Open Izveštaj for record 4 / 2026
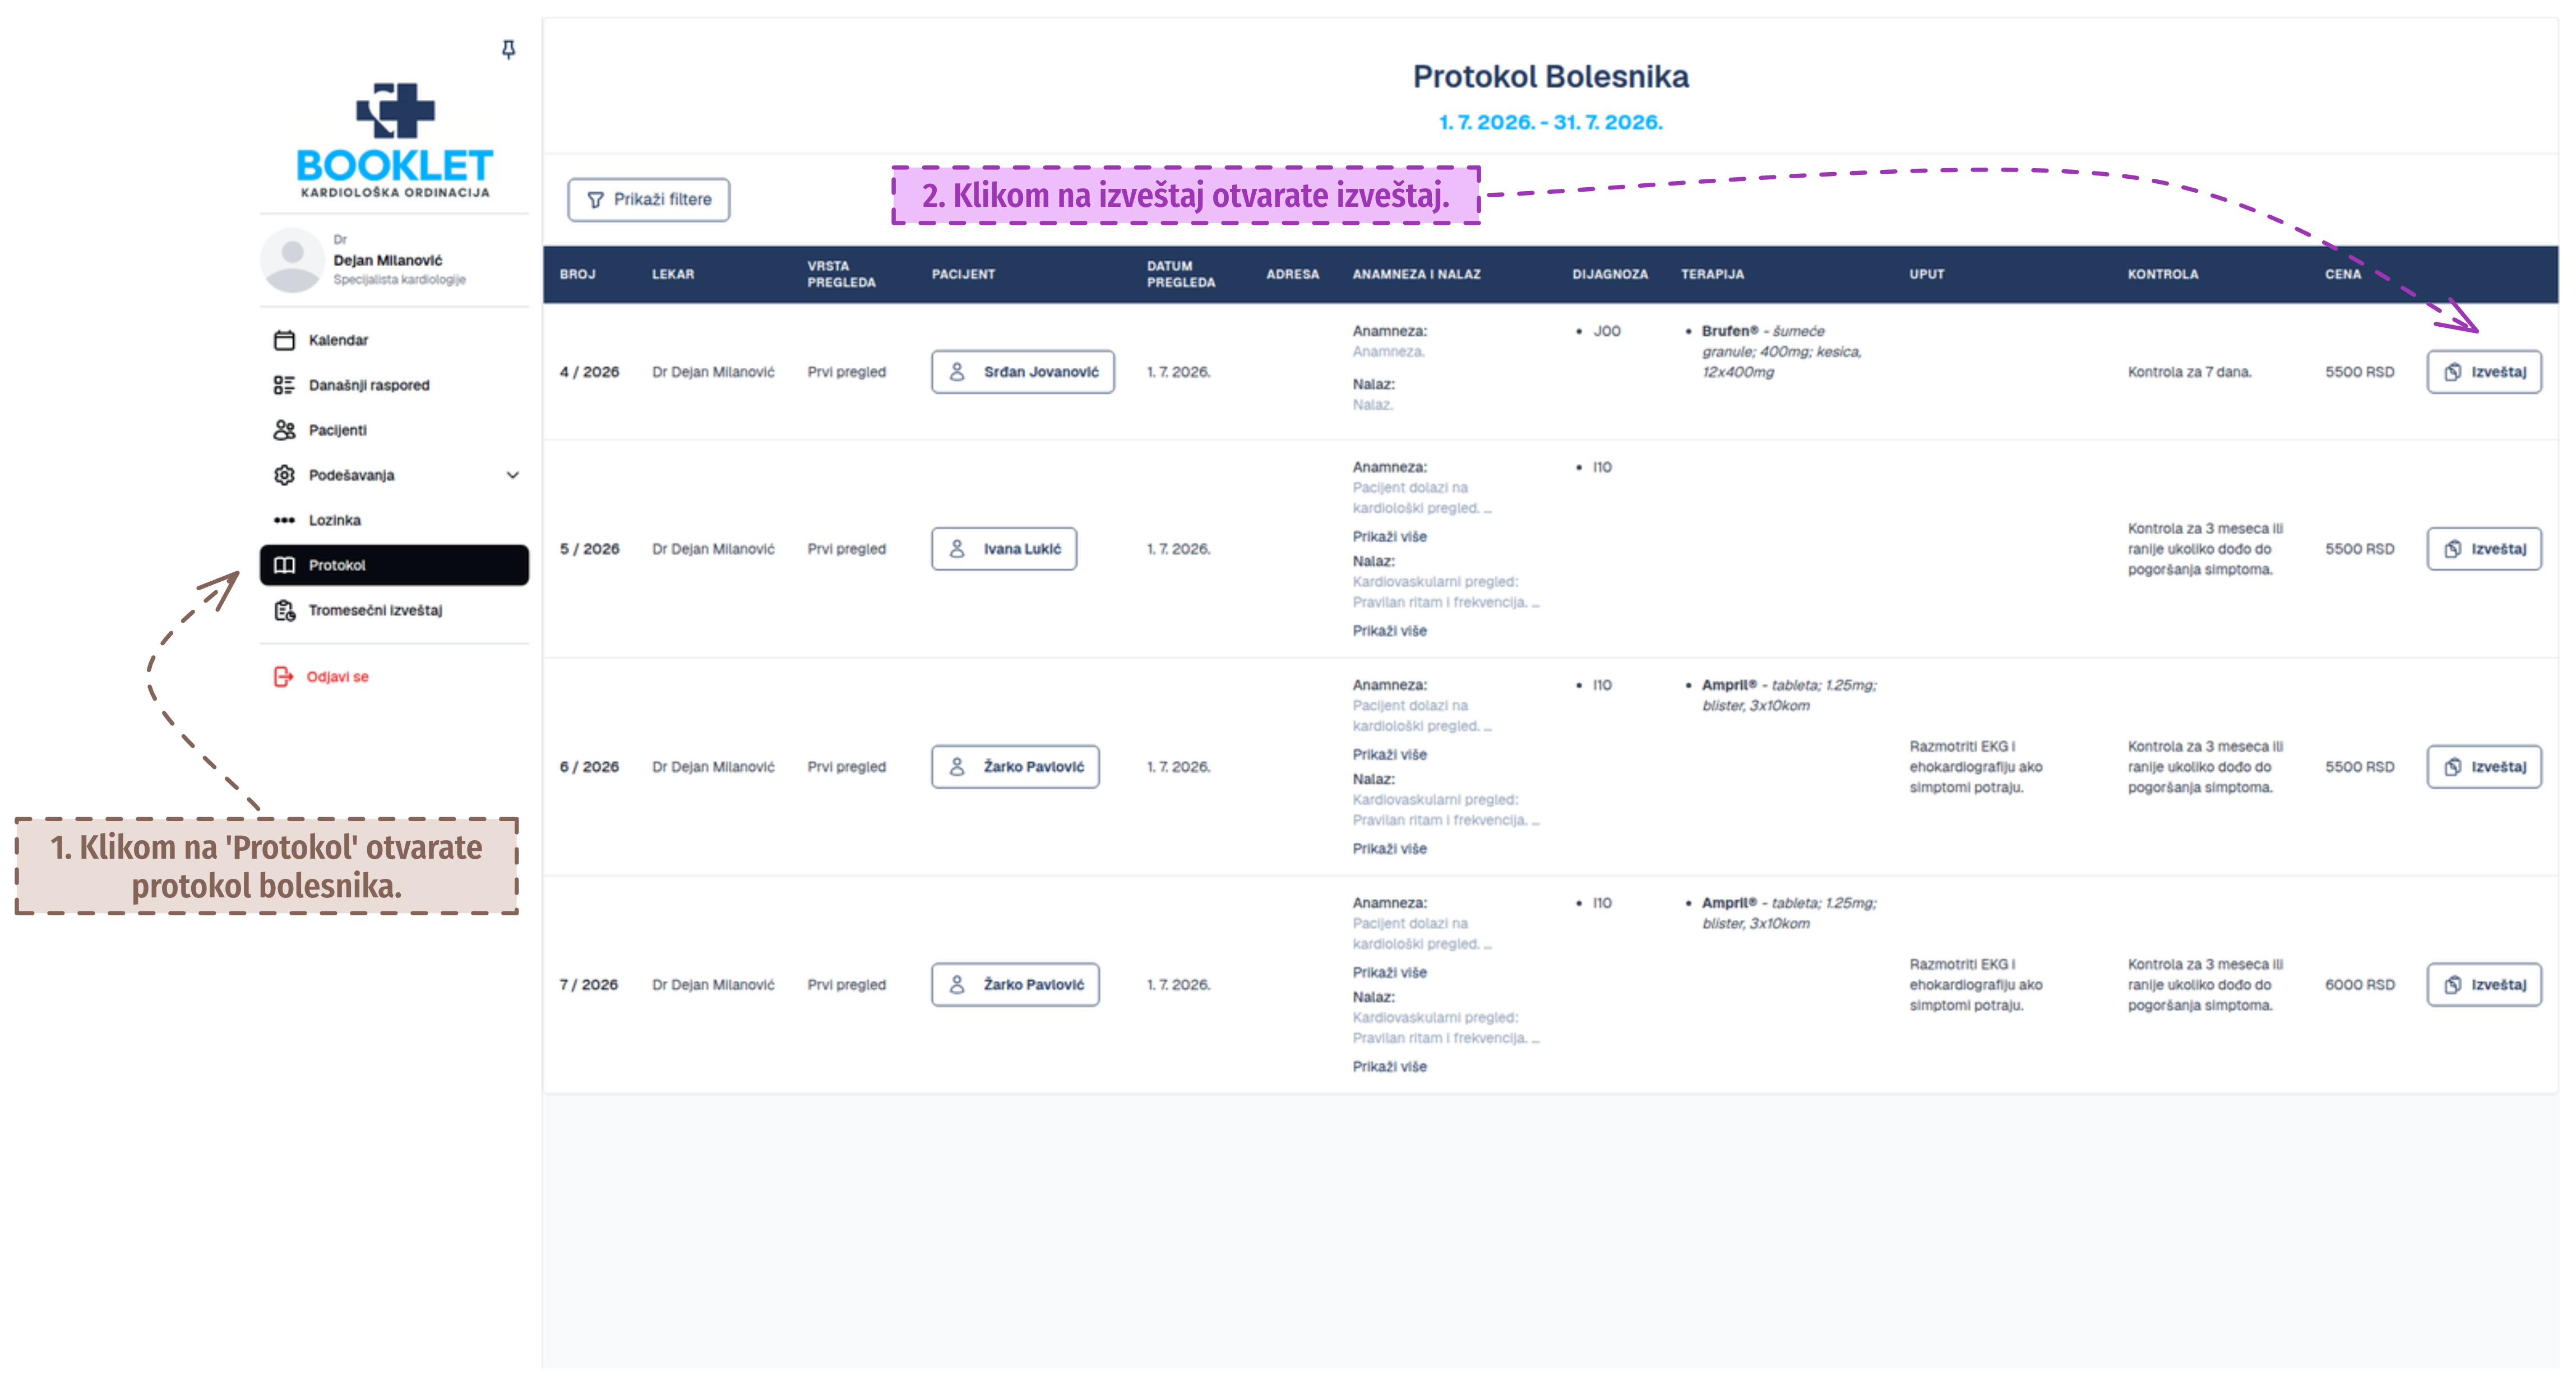Image resolution: width=2576 pixels, height=1385 pixels. 2484,372
